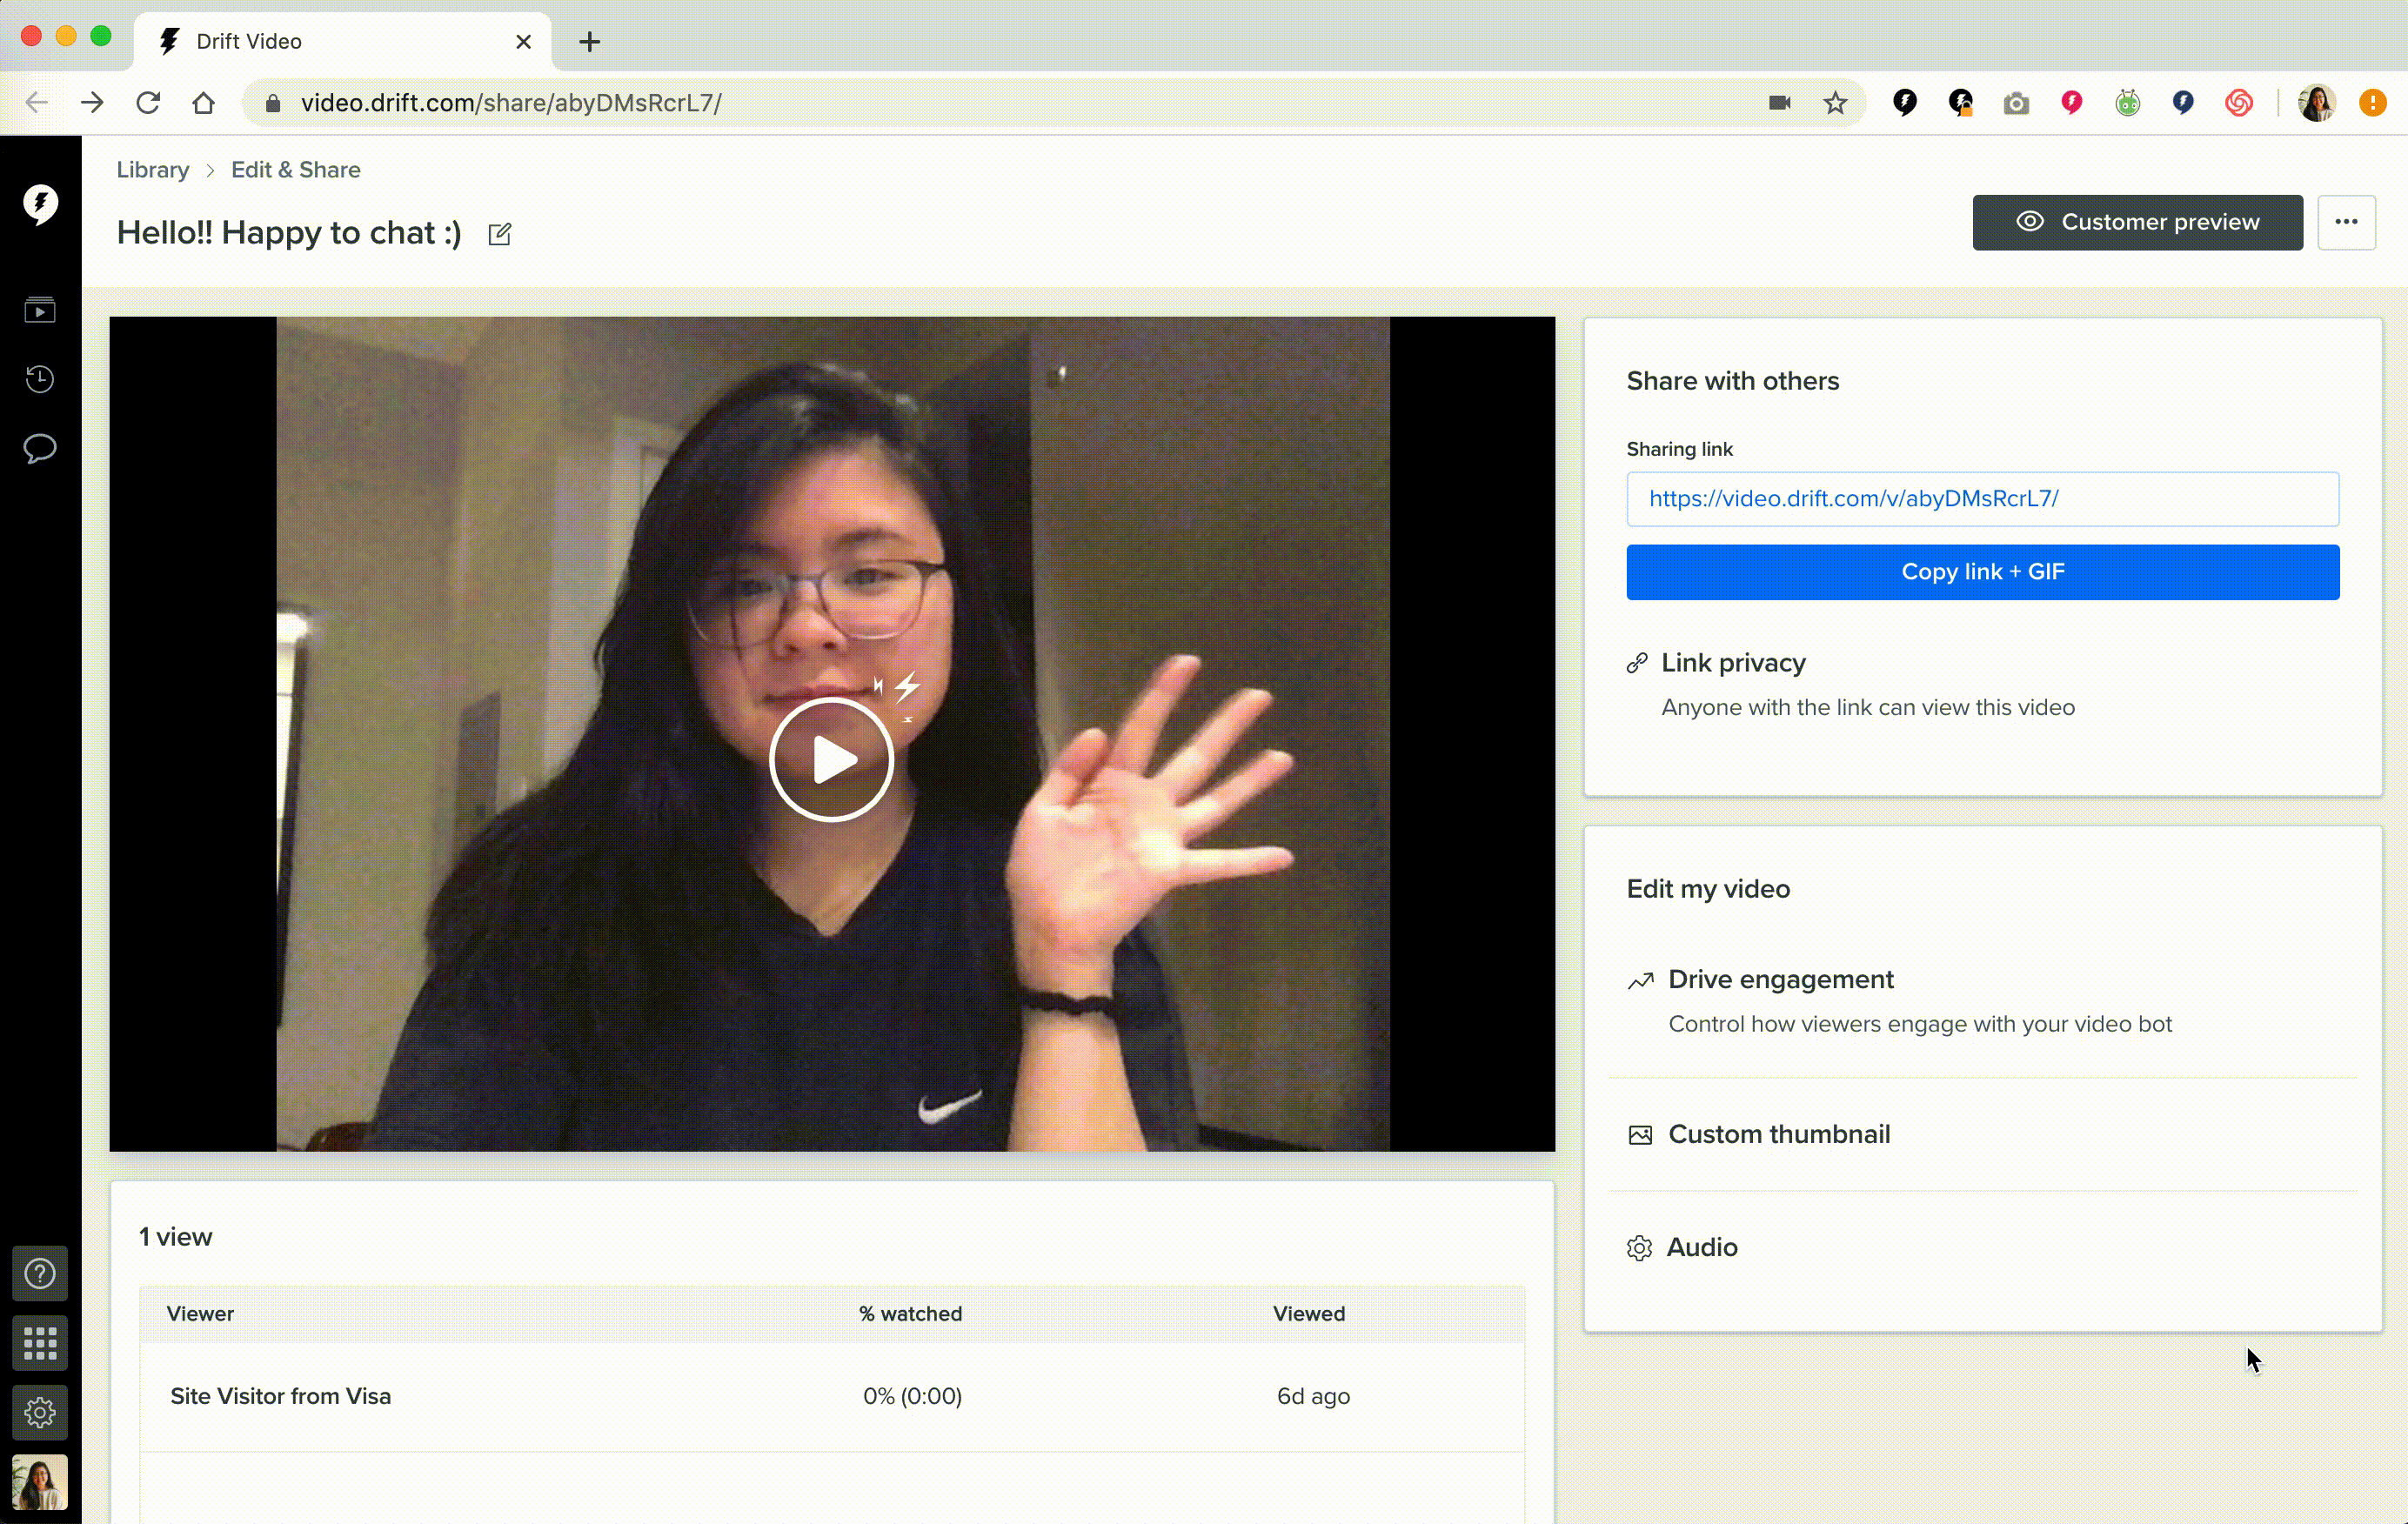Image resolution: width=2408 pixels, height=1524 pixels.
Task: Click the sharing link field
Action: [x=1982, y=499]
